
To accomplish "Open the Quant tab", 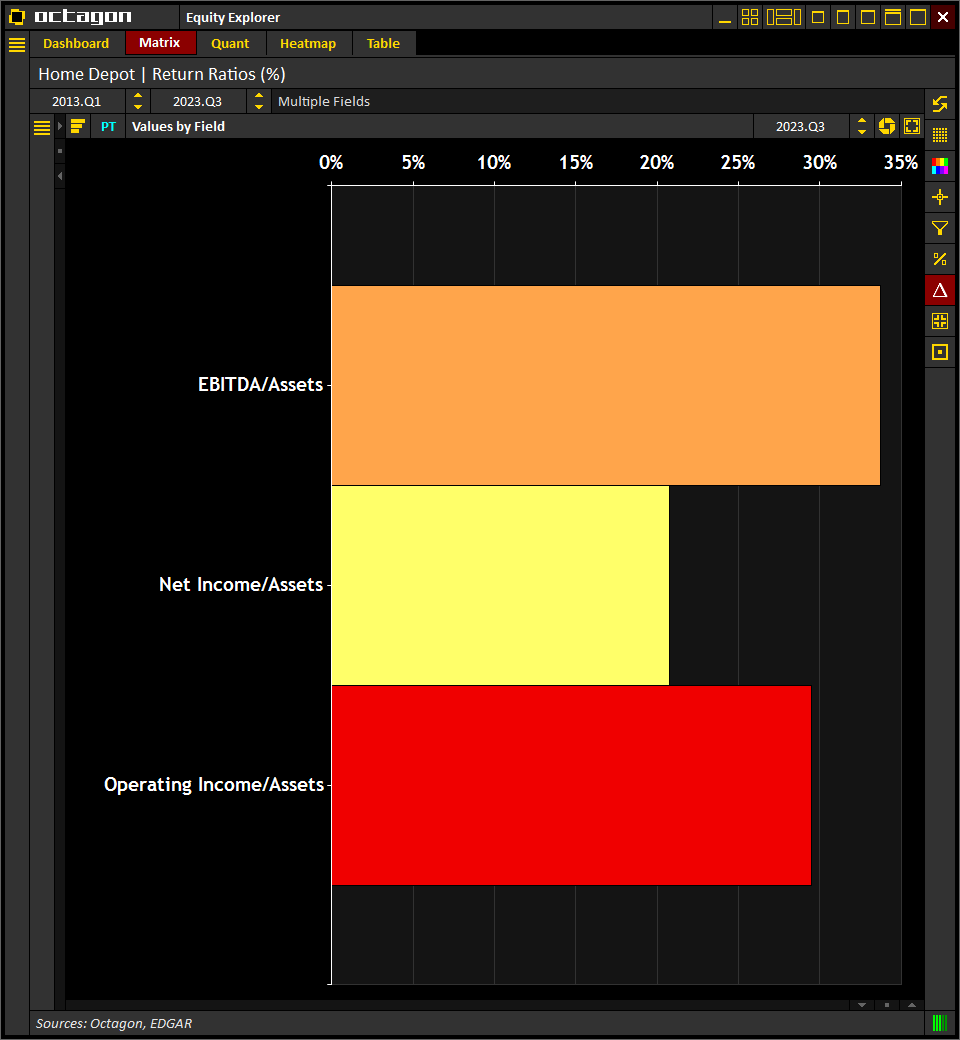I will pyautogui.click(x=230, y=44).
